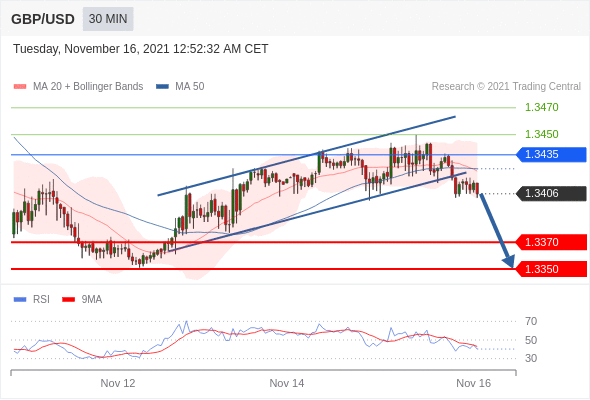
Task: Select the 1.3370 red support tag
Action: tap(551, 242)
